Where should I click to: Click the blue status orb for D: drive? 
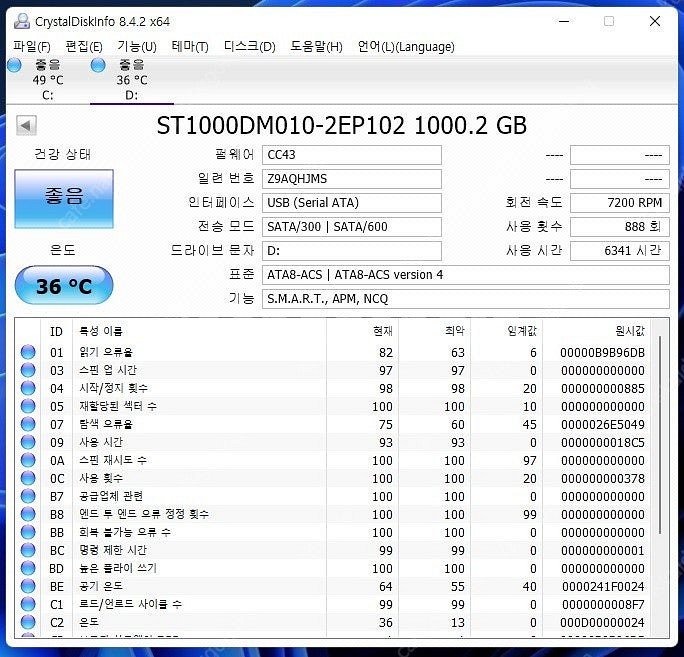[x=98, y=65]
